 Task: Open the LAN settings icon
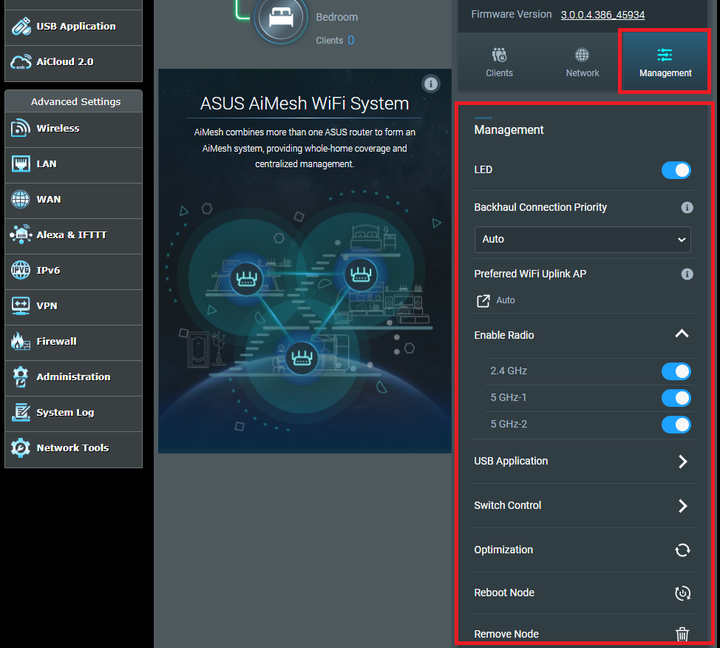pos(20,163)
